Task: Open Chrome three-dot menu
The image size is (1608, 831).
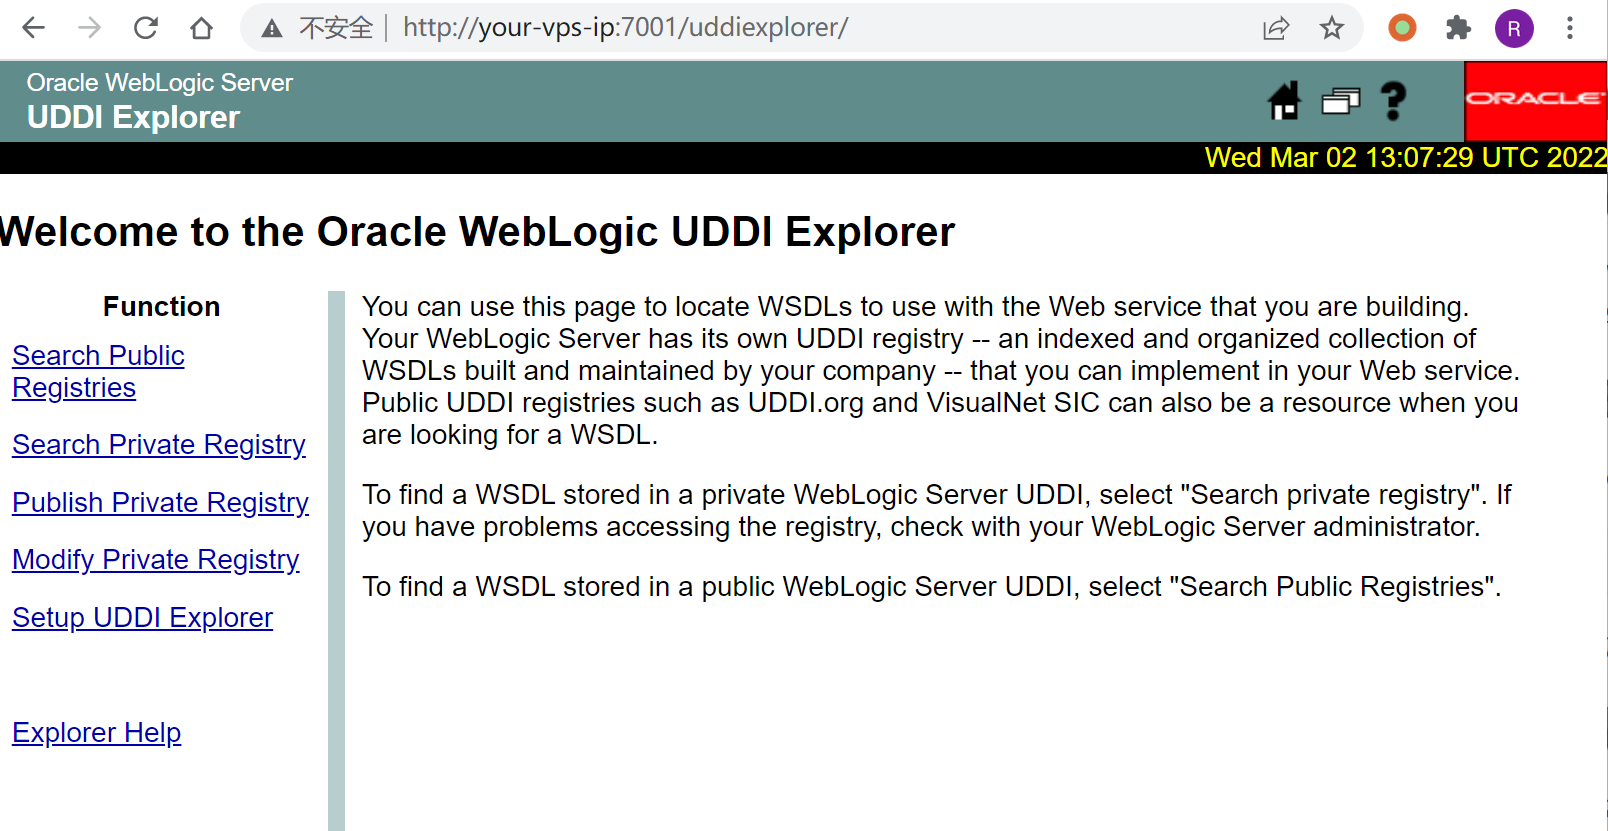Action: 1570,28
